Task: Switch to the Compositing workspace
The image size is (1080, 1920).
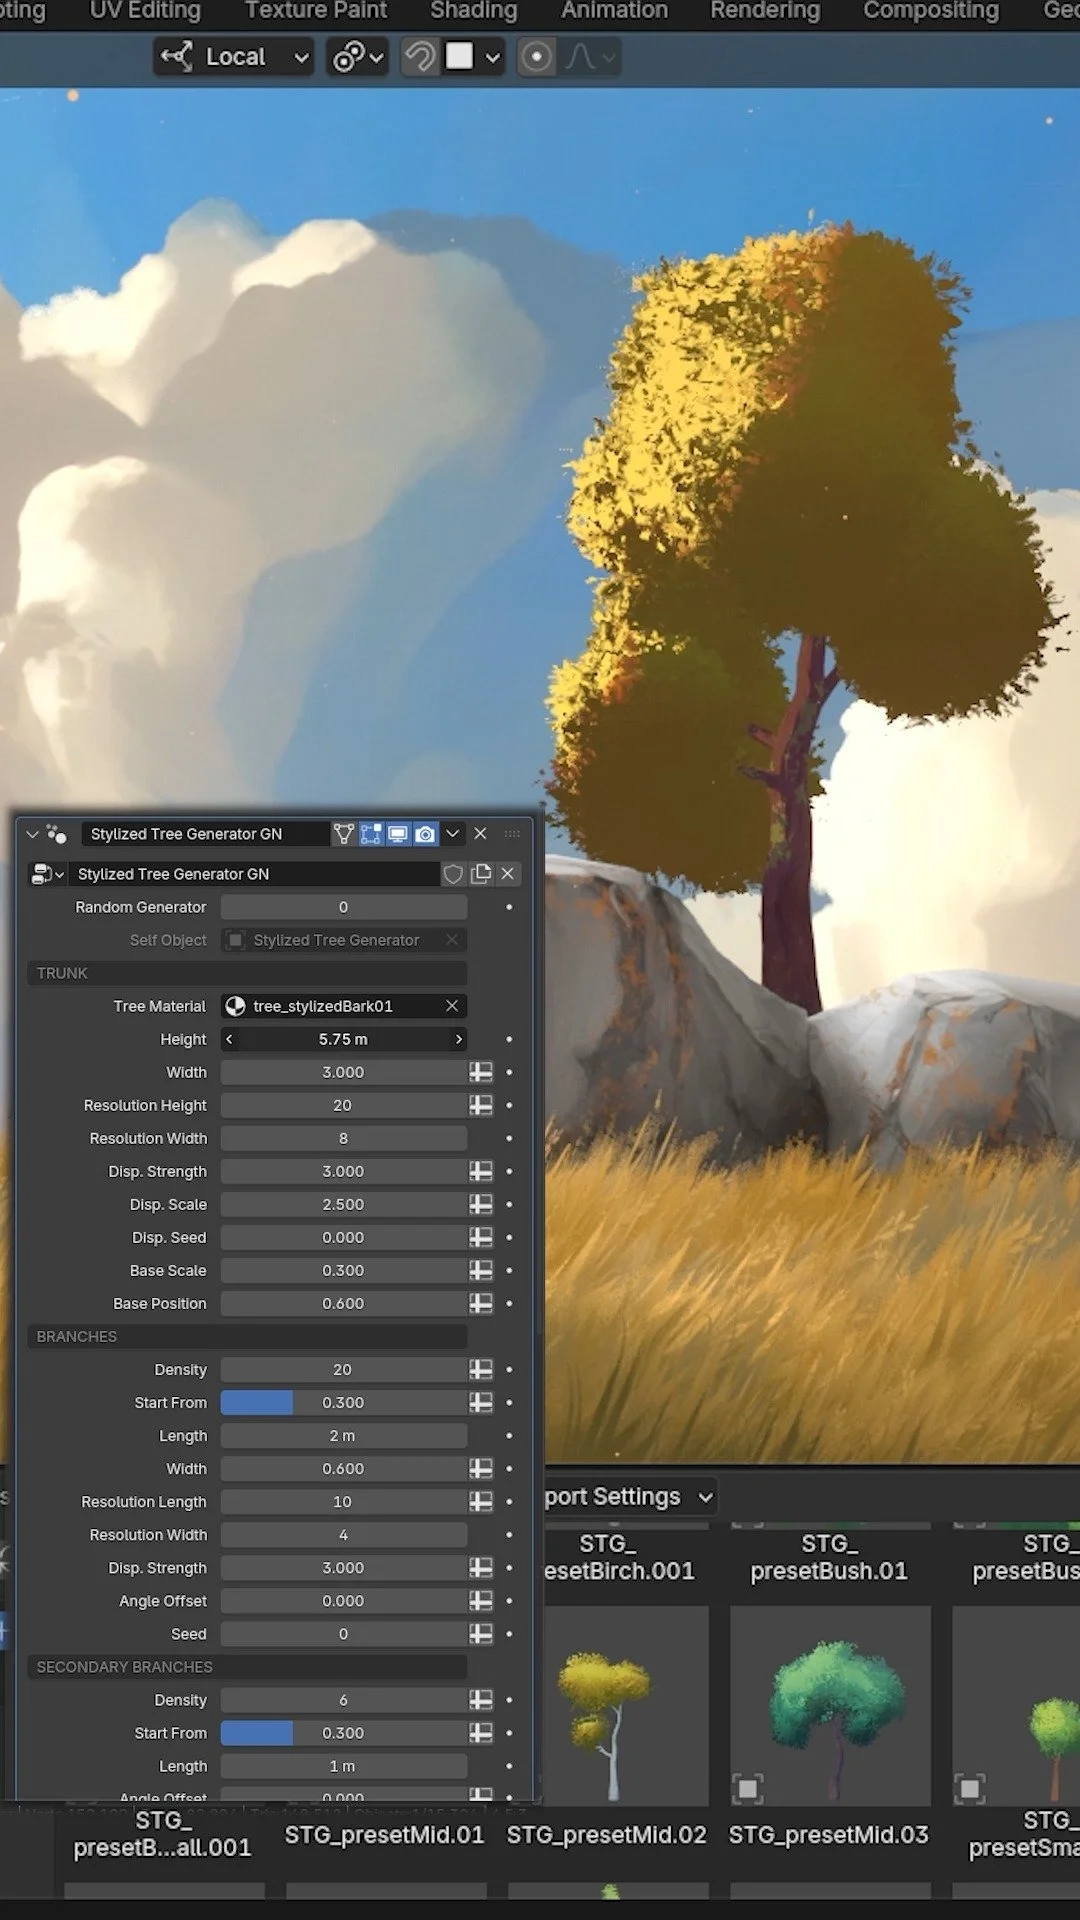Action: click(931, 11)
